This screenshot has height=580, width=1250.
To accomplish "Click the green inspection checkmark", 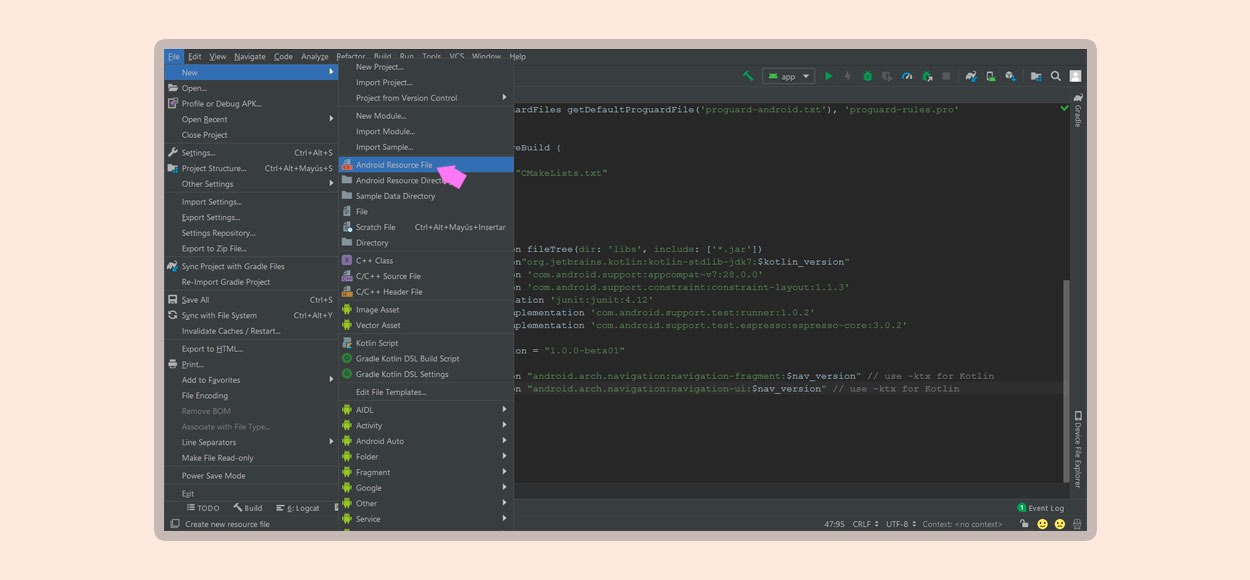I will (1064, 108).
